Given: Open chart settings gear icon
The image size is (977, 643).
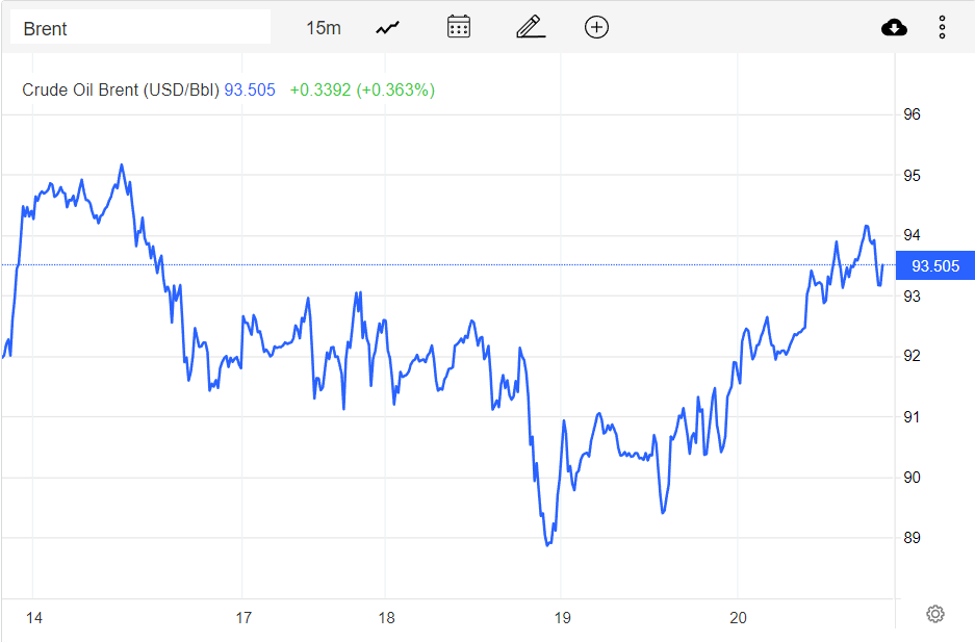Looking at the screenshot, I should pos(935,613).
